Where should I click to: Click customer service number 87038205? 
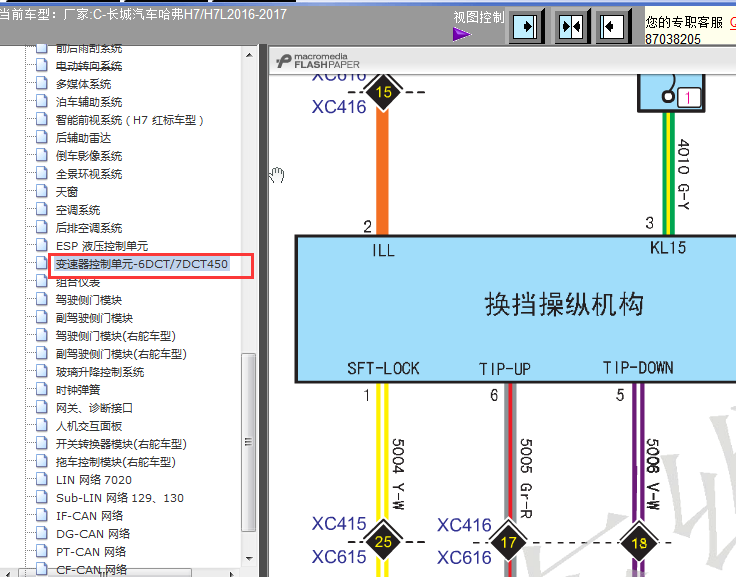[x=673, y=39]
